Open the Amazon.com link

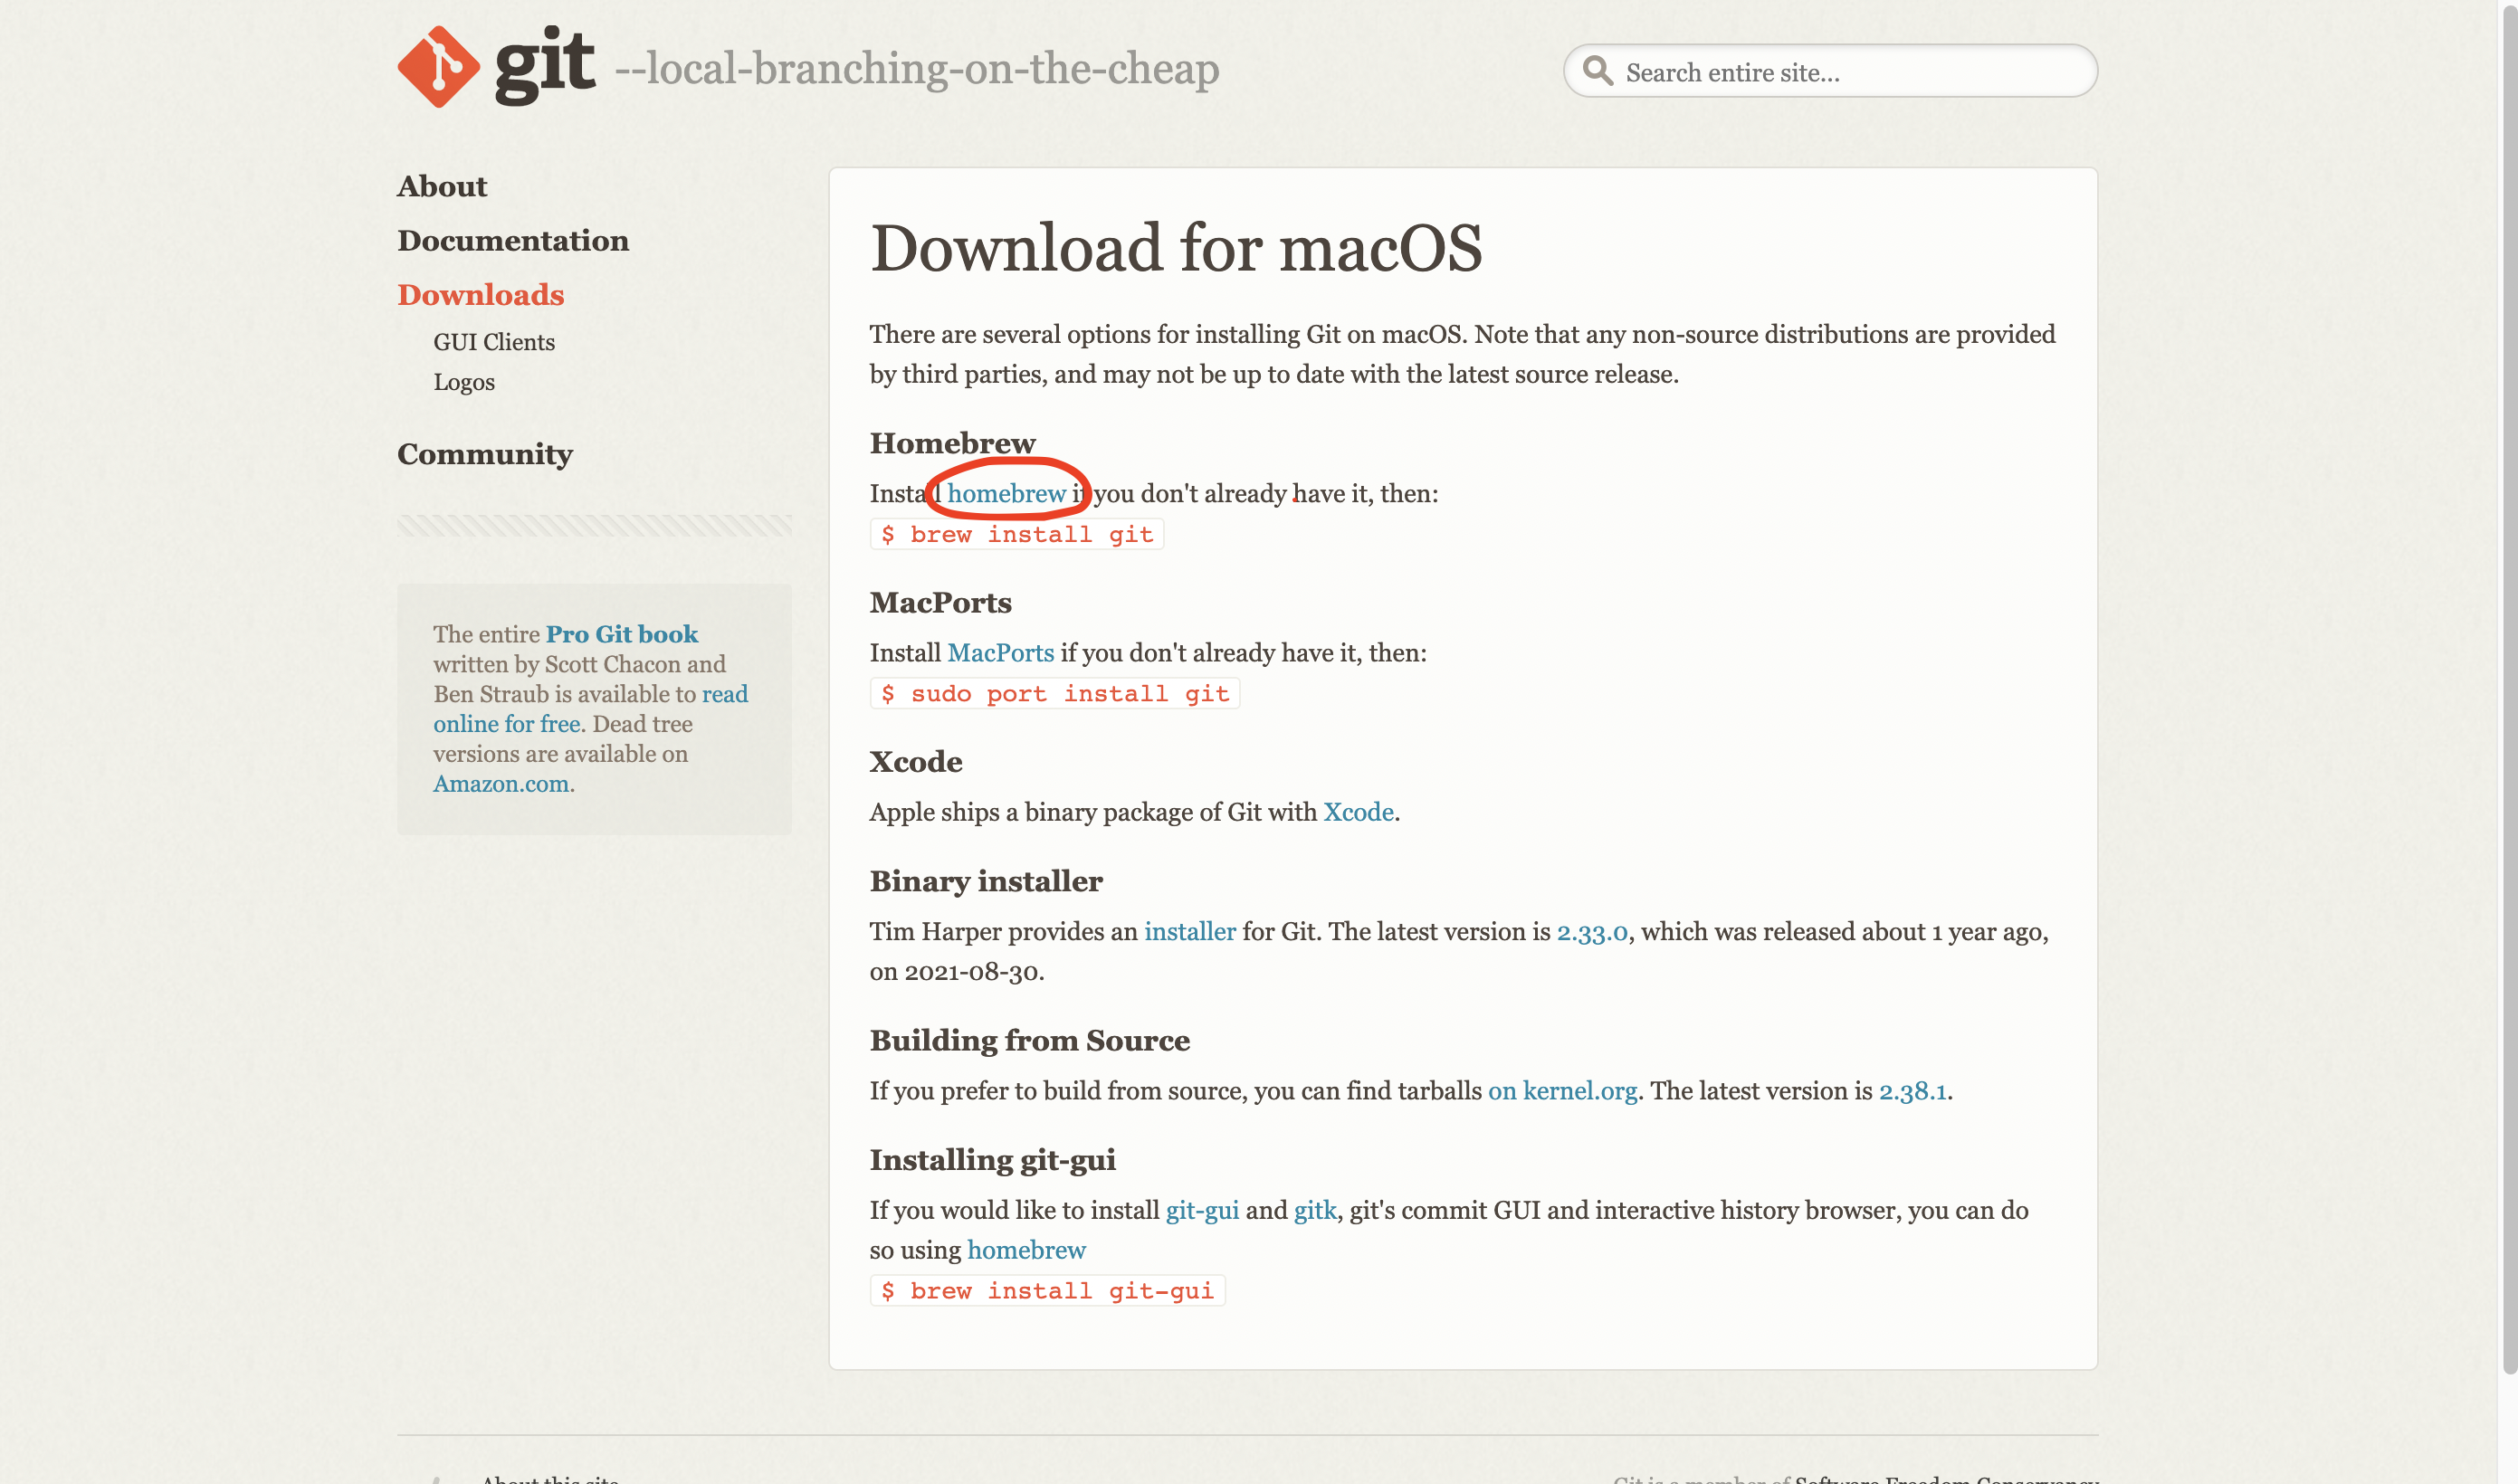(x=501, y=784)
